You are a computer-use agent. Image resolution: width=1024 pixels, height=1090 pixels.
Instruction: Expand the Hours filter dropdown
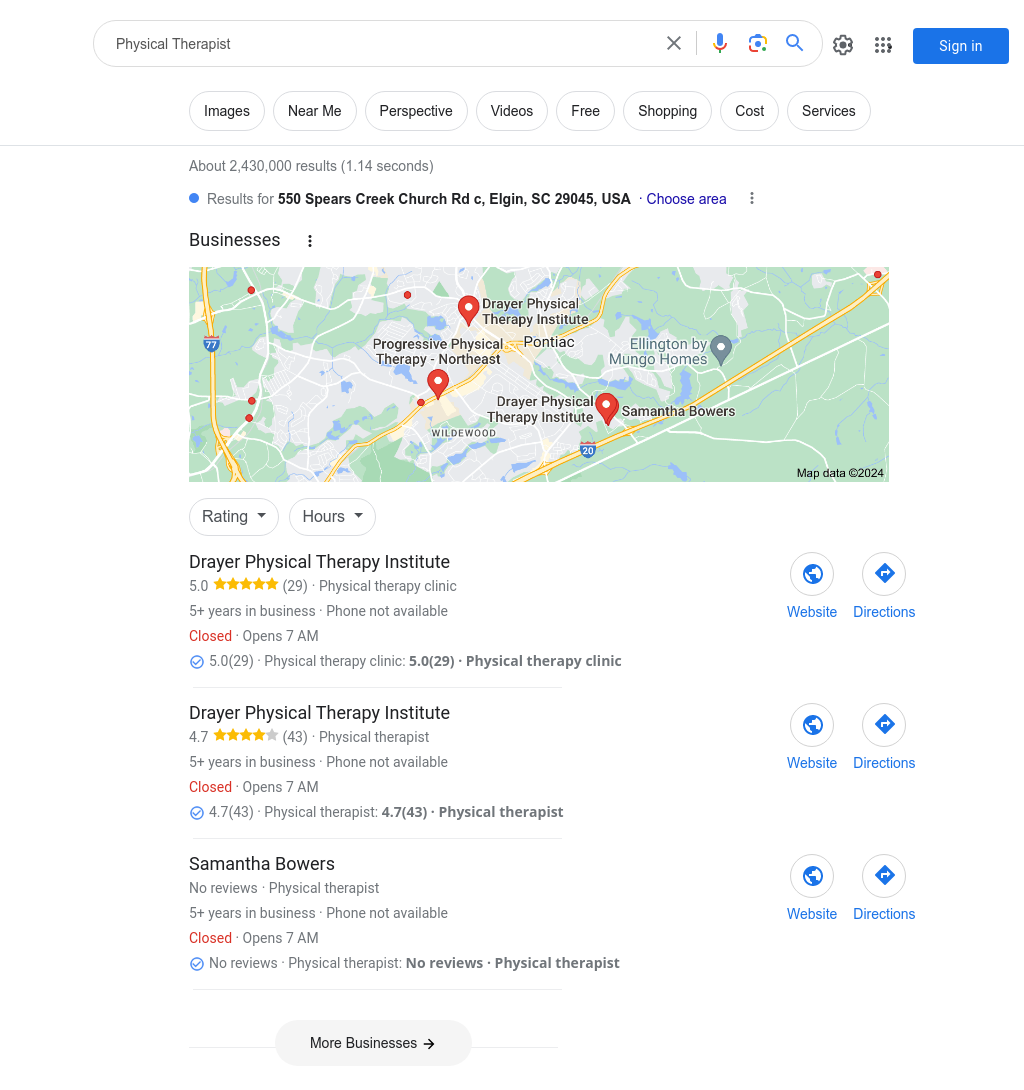[x=332, y=516]
